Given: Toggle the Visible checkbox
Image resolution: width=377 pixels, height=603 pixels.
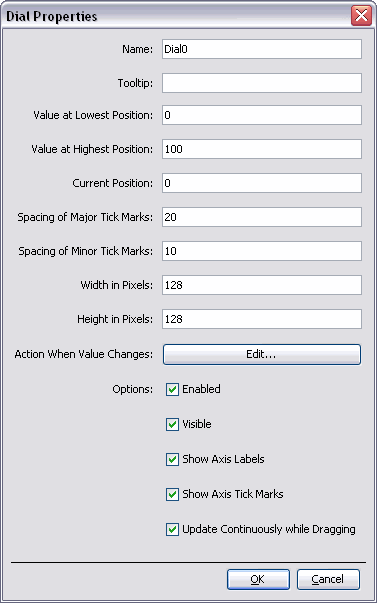Looking at the screenshot, I should point(172,424).
